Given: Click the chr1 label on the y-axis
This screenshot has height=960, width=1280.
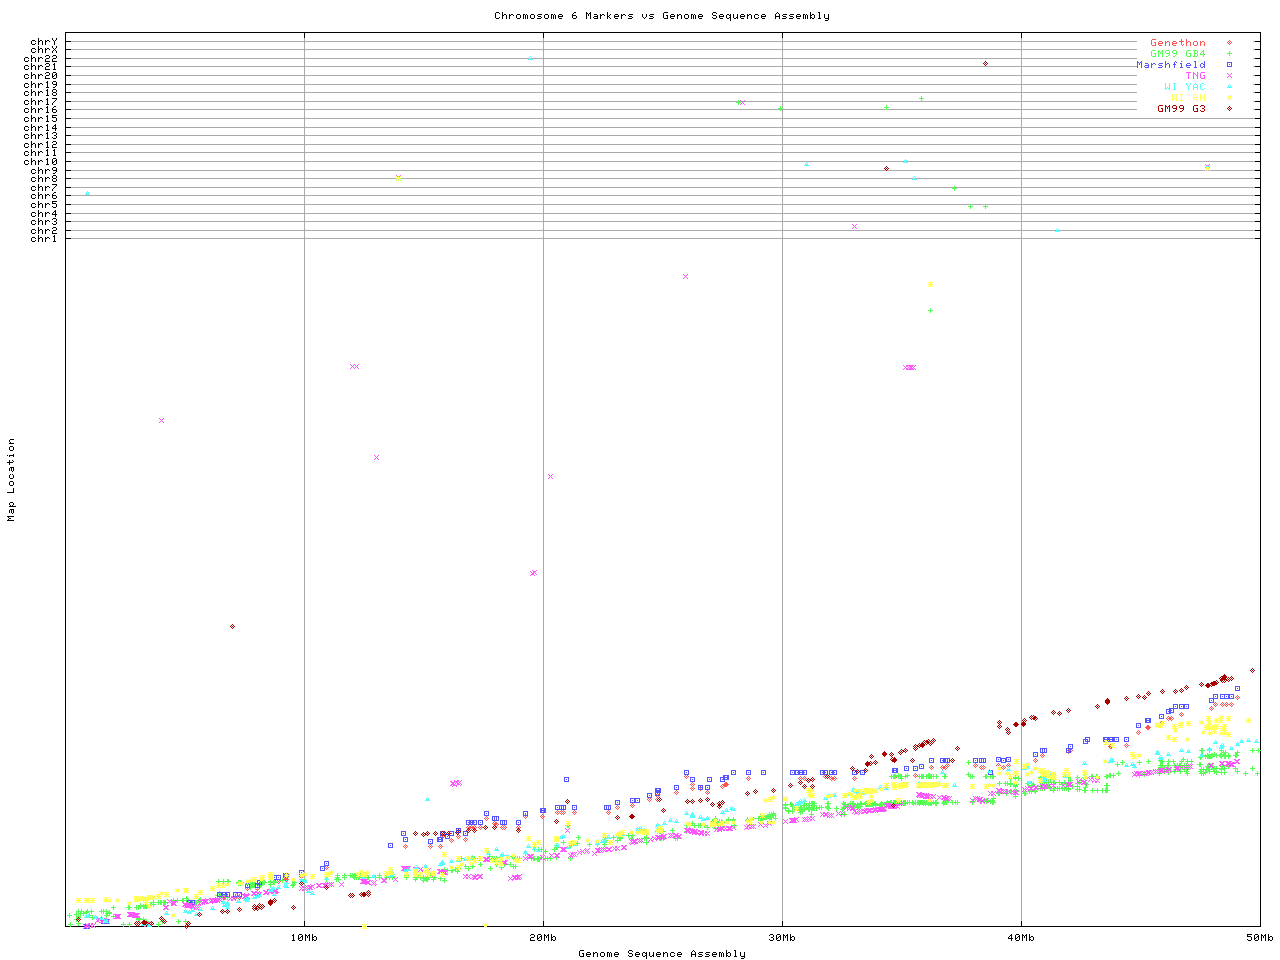Looking at the screenshot, I should click(44, 239).
